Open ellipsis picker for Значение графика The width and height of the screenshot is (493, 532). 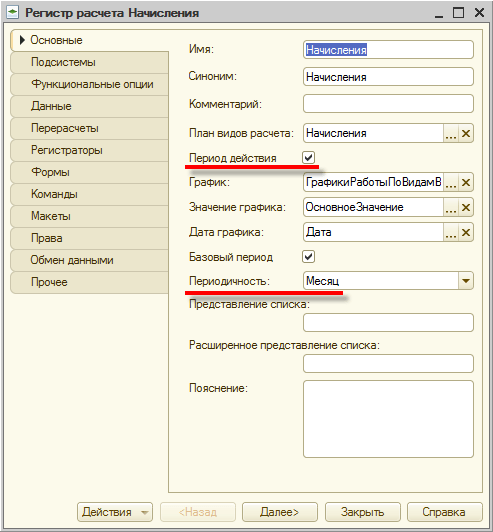[x=451, y=207]
